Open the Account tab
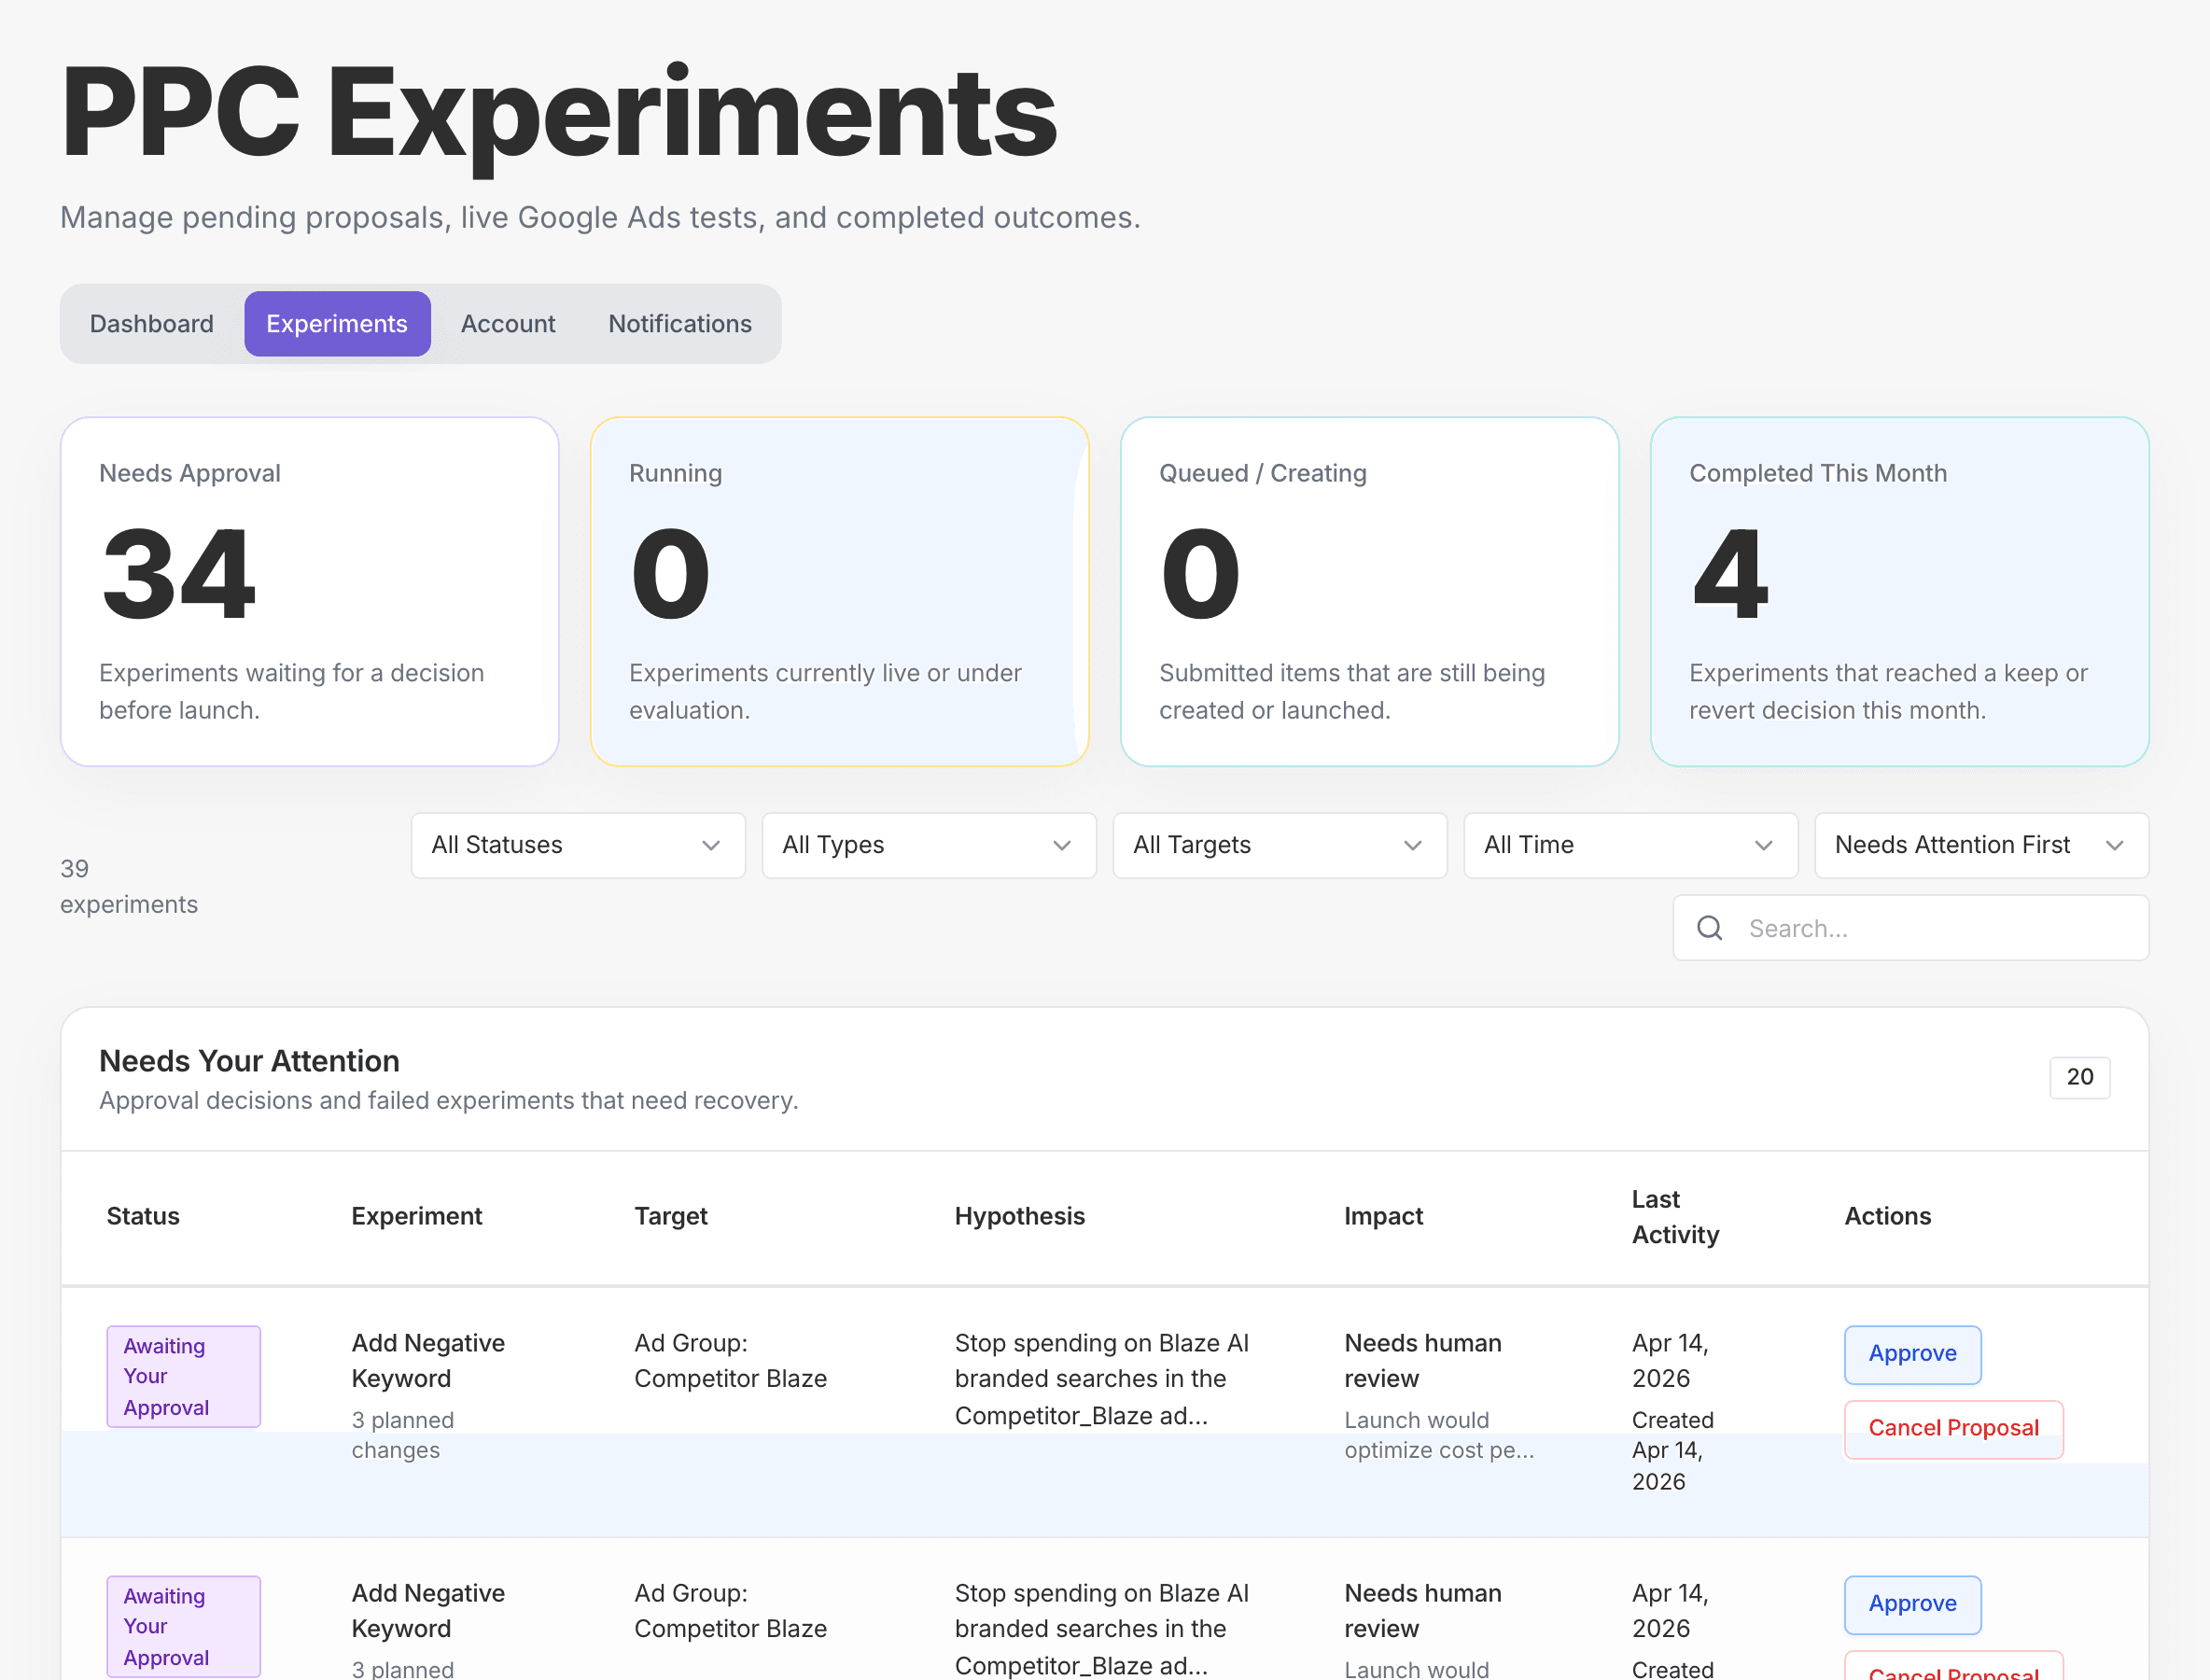Image resolution: width=2210 pixels, height=1680 pixels. [508, 323]
